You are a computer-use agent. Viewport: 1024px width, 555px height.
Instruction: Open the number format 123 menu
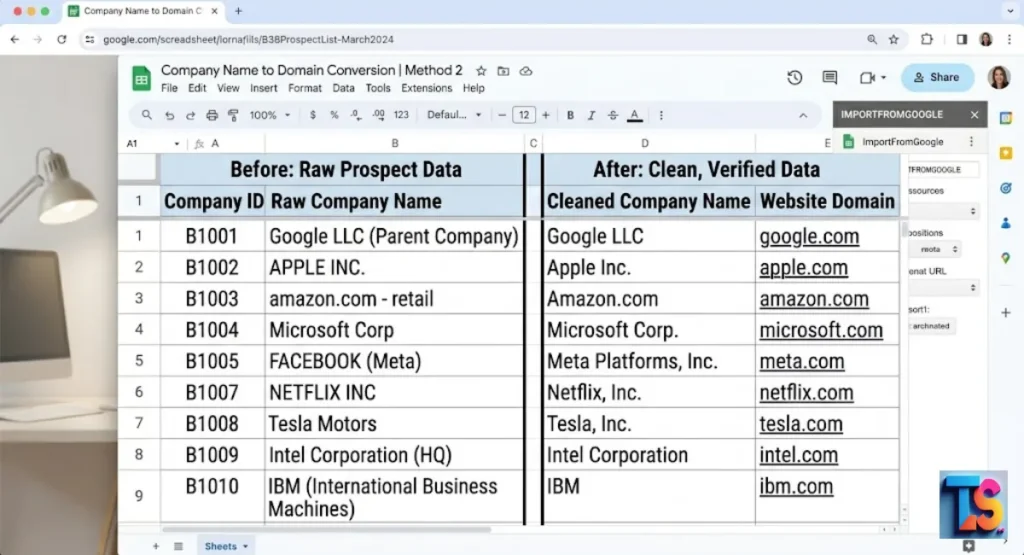tap(401, 115)
